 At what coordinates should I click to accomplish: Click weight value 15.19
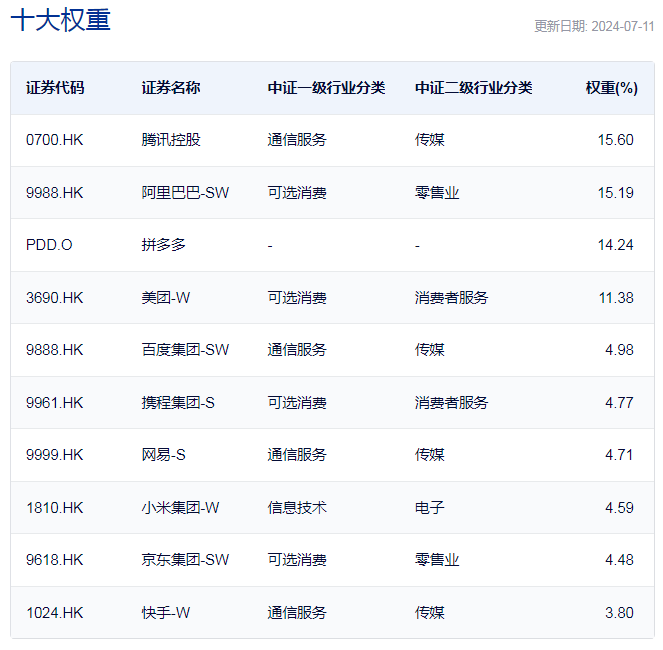click(616, 193)
